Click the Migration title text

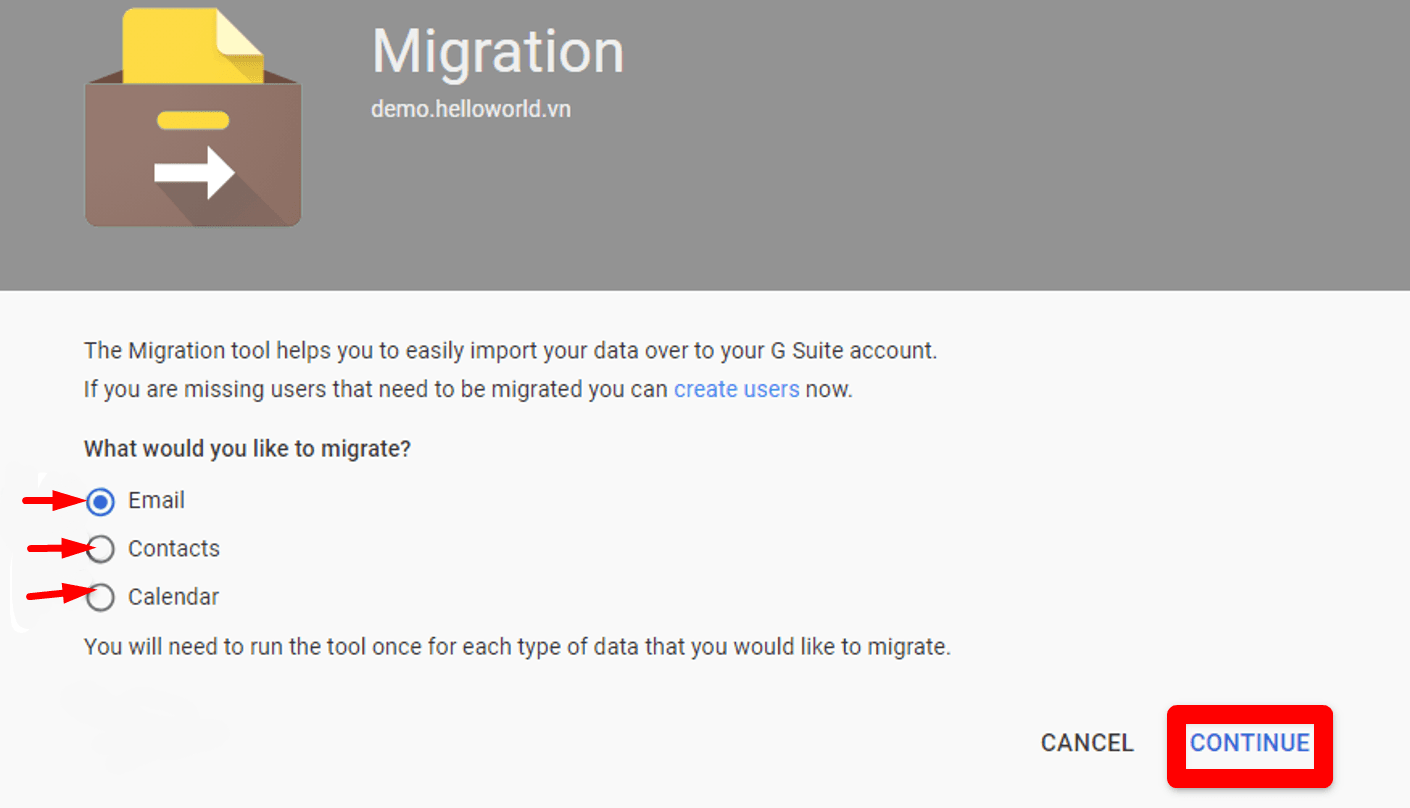pos(497,52)
